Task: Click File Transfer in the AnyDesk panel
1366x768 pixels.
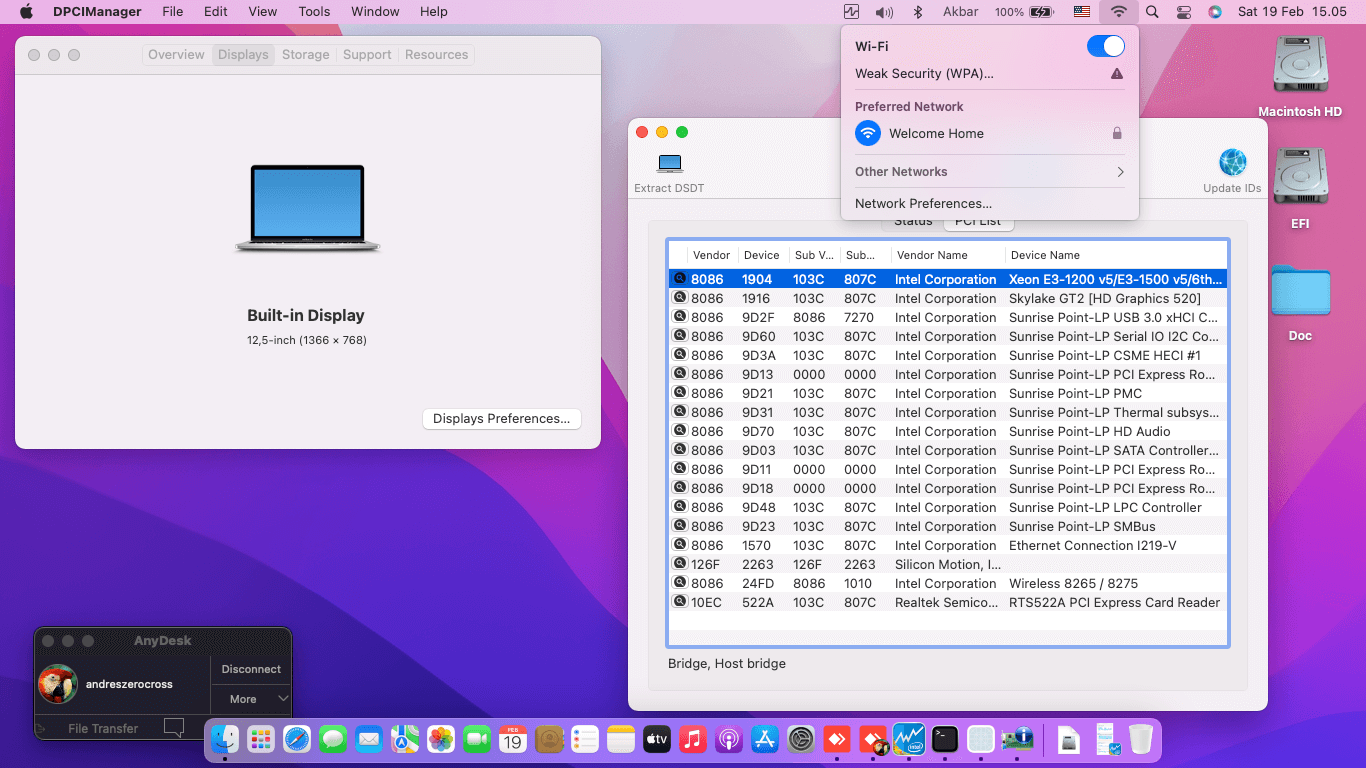Action: 103,728
